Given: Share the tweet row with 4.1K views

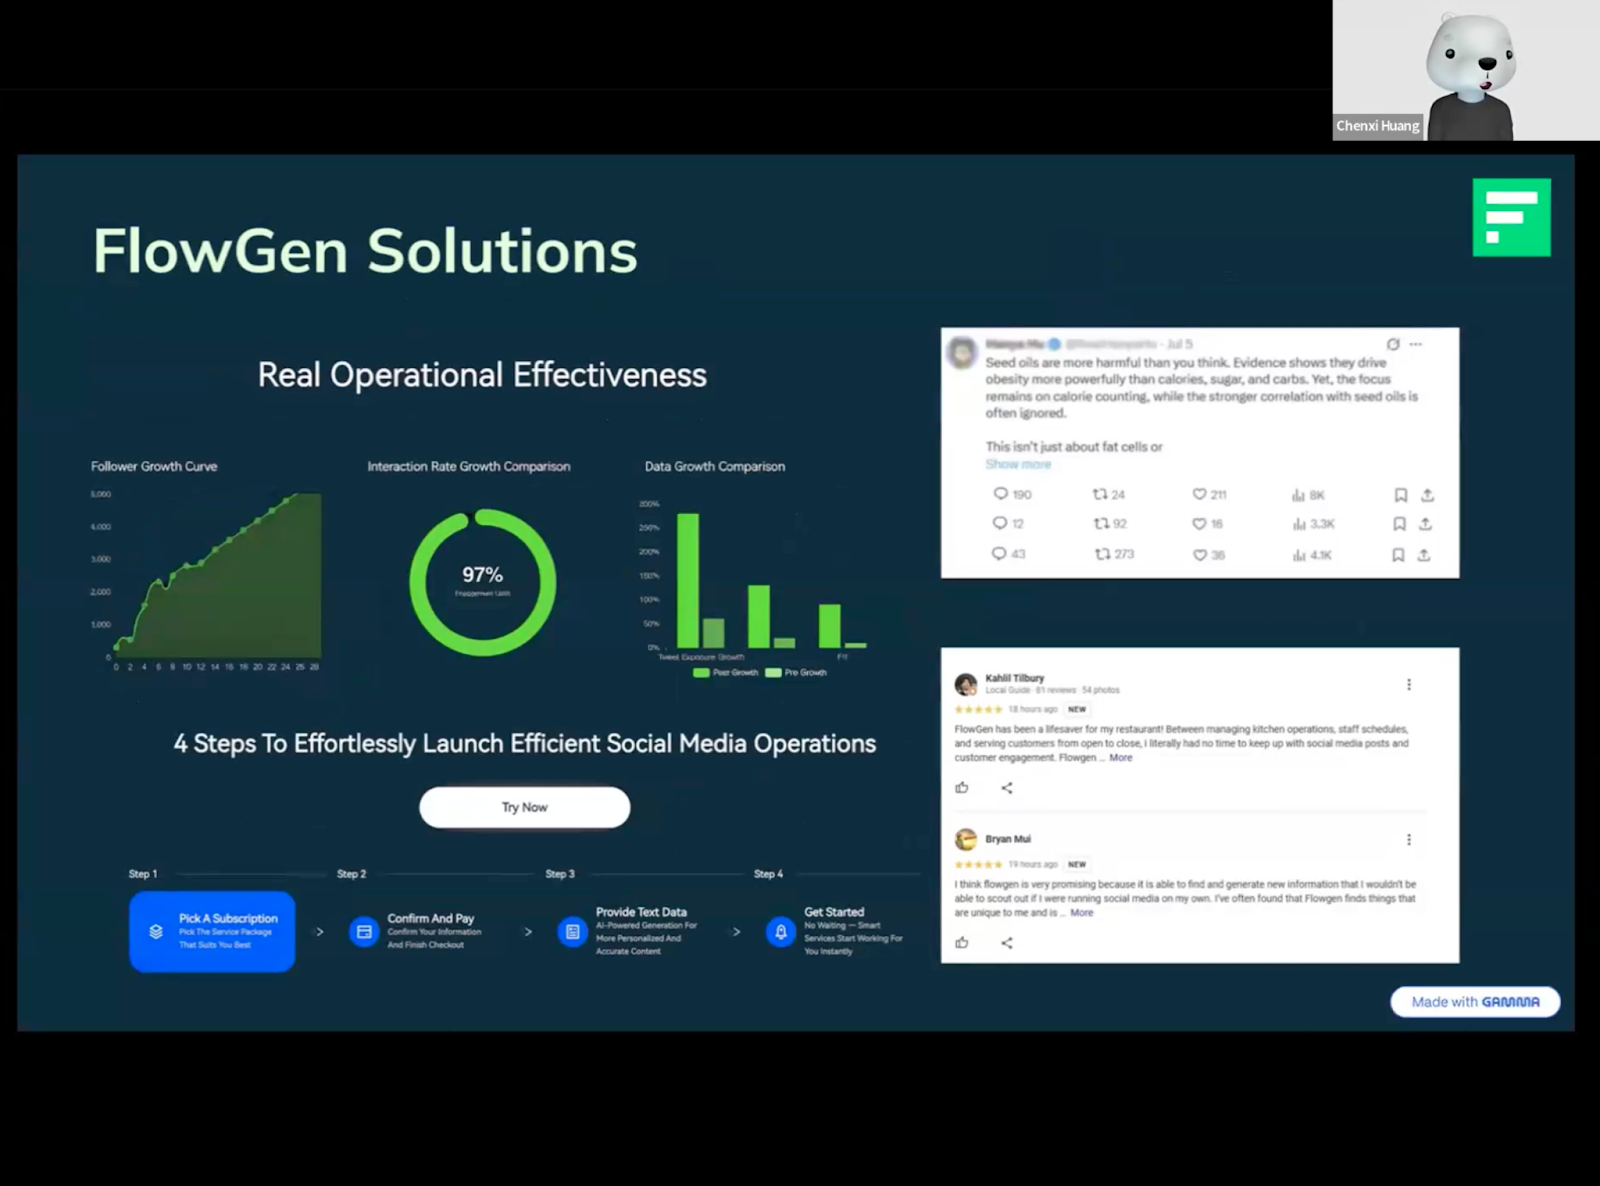Looking at the screenshot, I should click(x=1424, y=555).
